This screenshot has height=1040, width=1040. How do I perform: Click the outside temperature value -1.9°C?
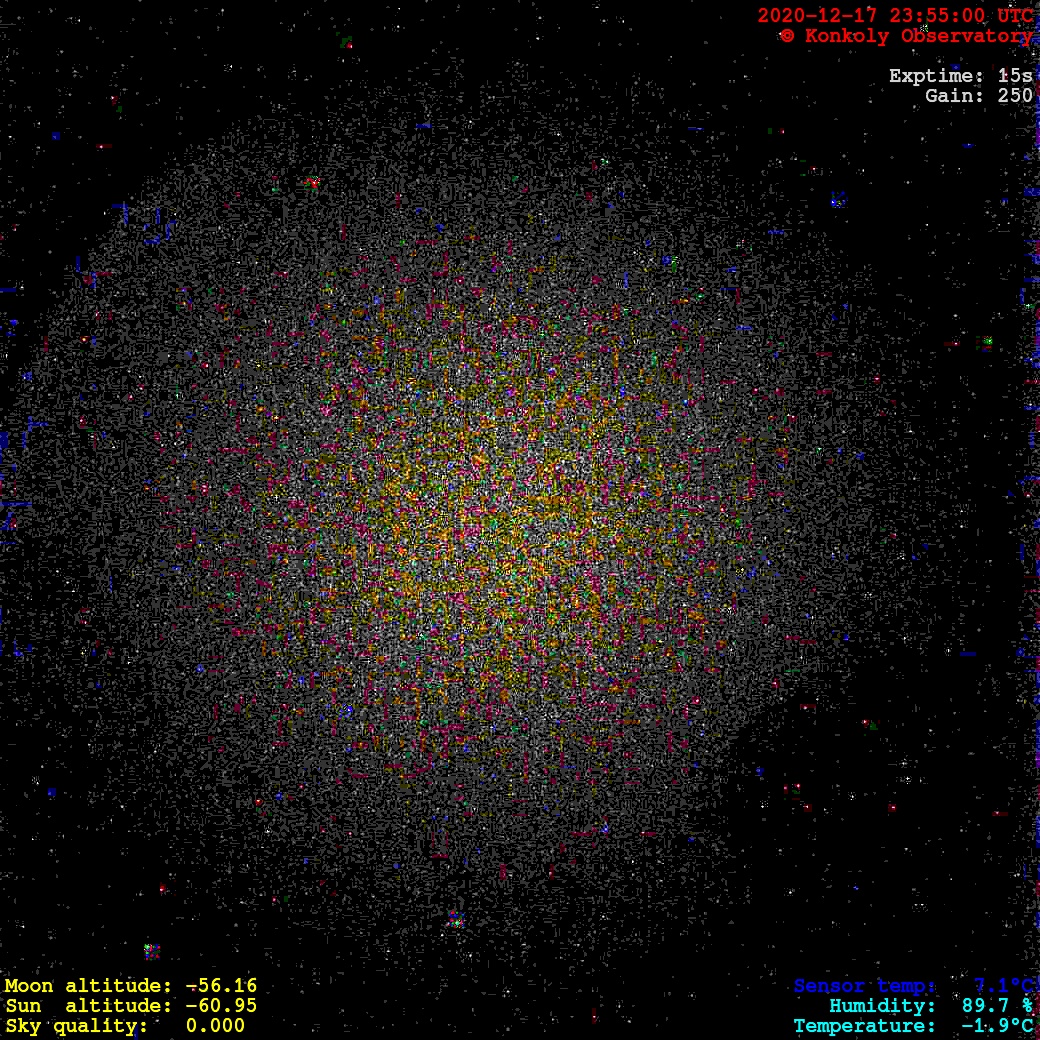(997, 1026)
